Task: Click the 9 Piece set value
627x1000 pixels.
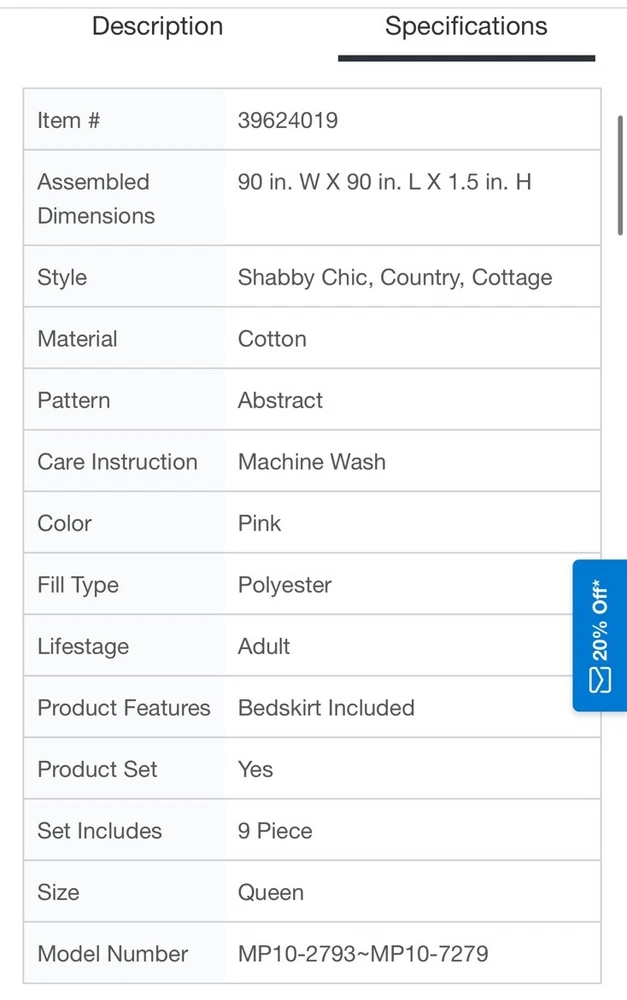Action: click(275, 831)
